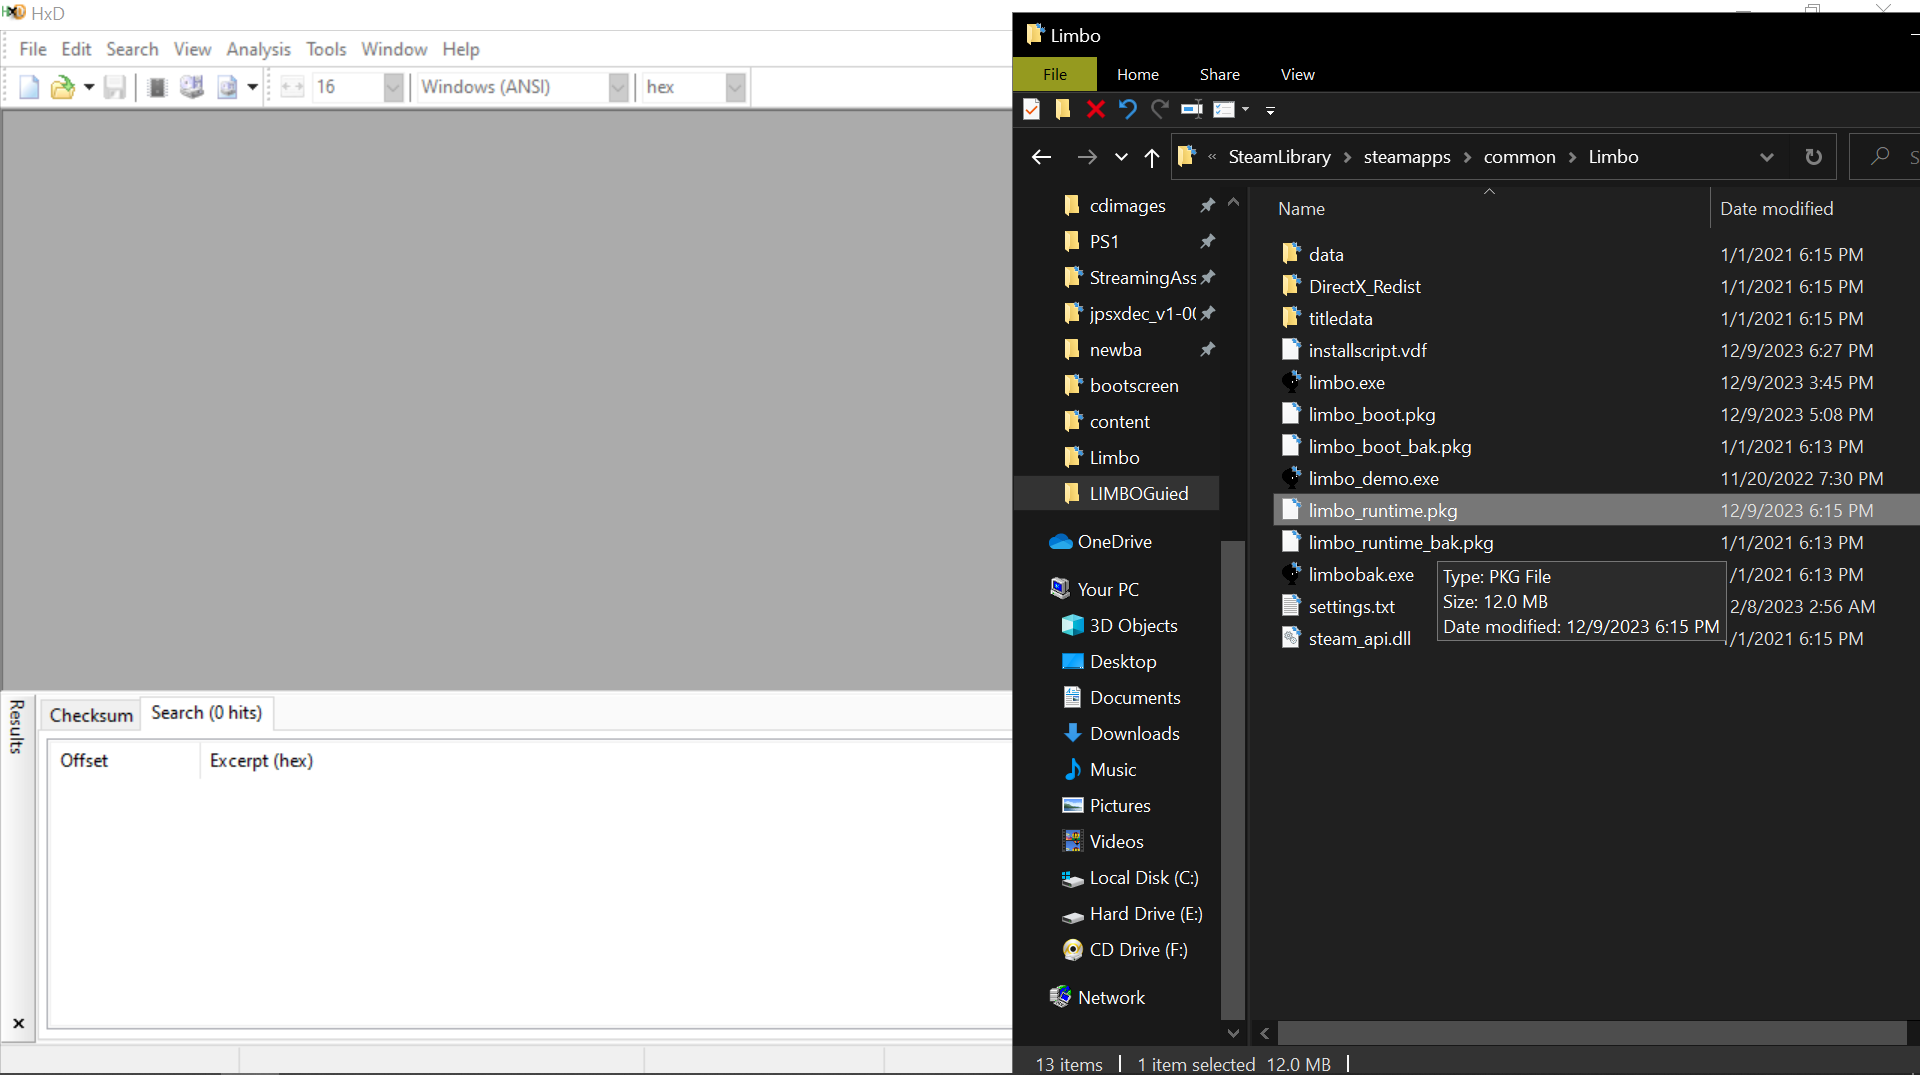Click the New folder icon in Explorer toolbar
1920x1075 pixels.
click(x=1063, y=109)
